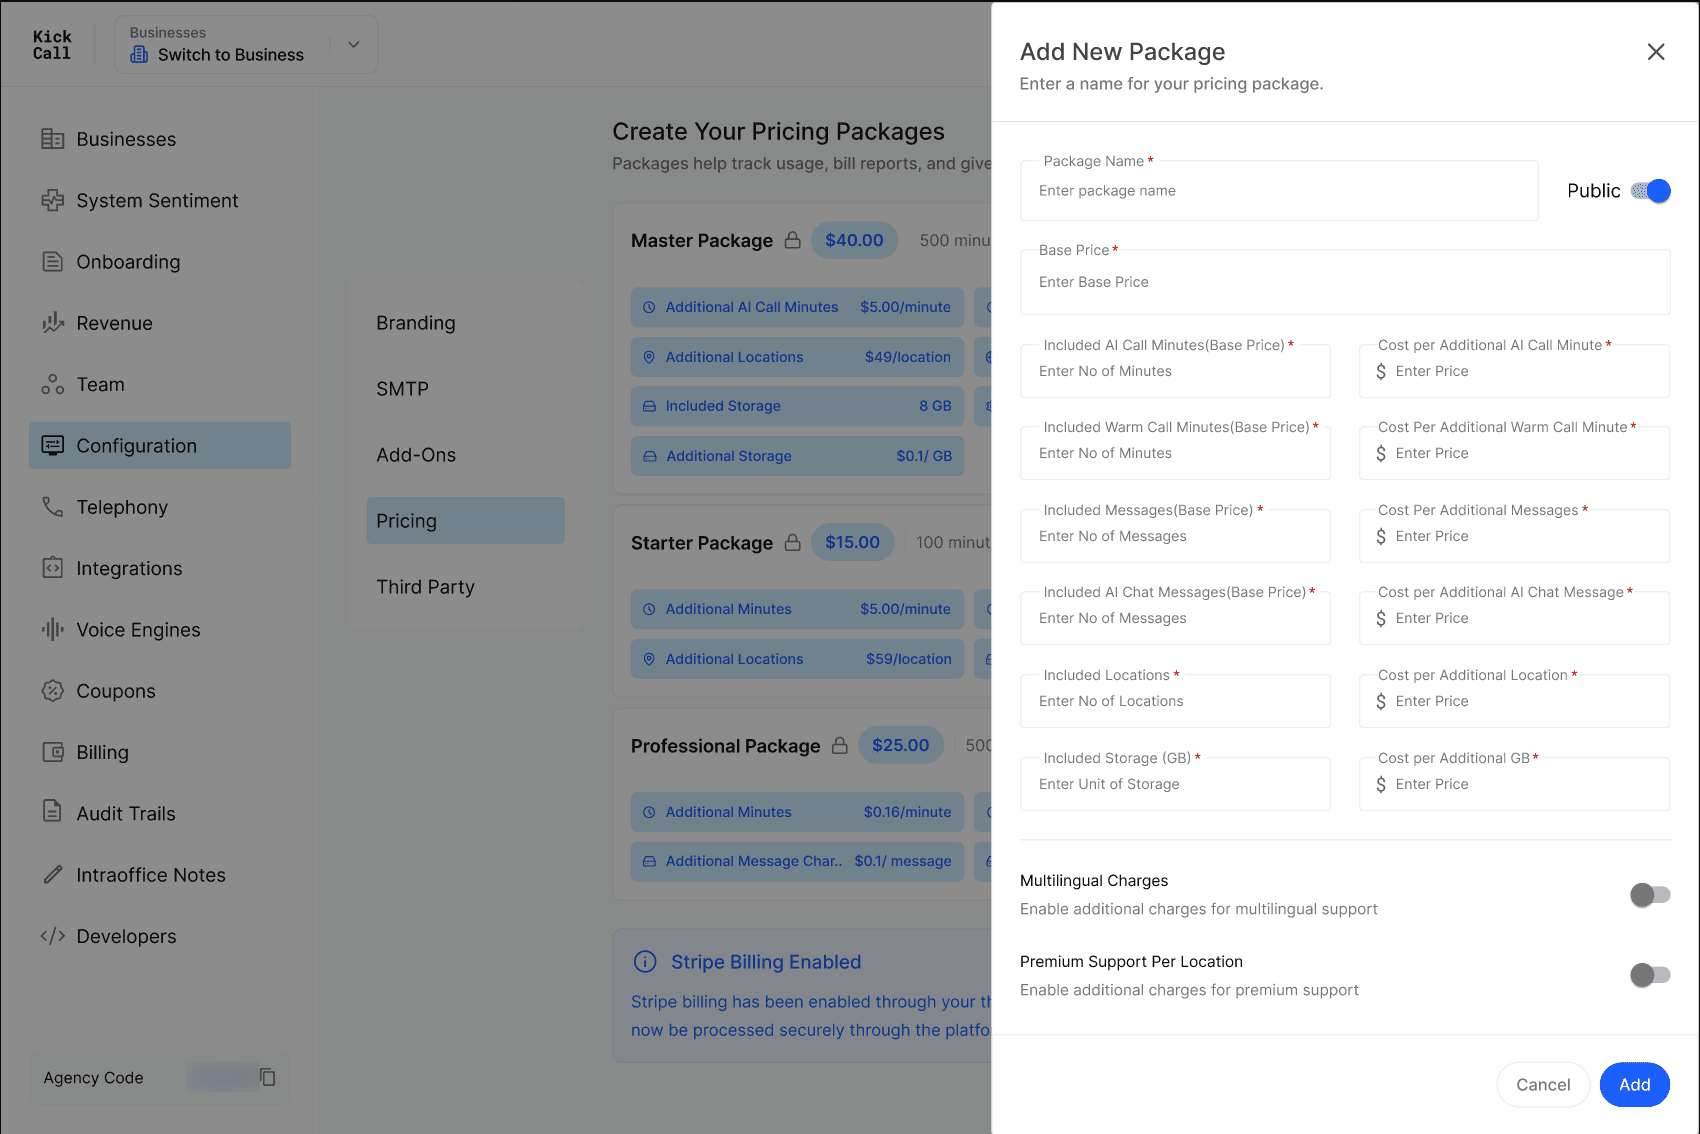
Task: Click Master Package Additional Locations $49/location row
Action: [x=797, y=357]
